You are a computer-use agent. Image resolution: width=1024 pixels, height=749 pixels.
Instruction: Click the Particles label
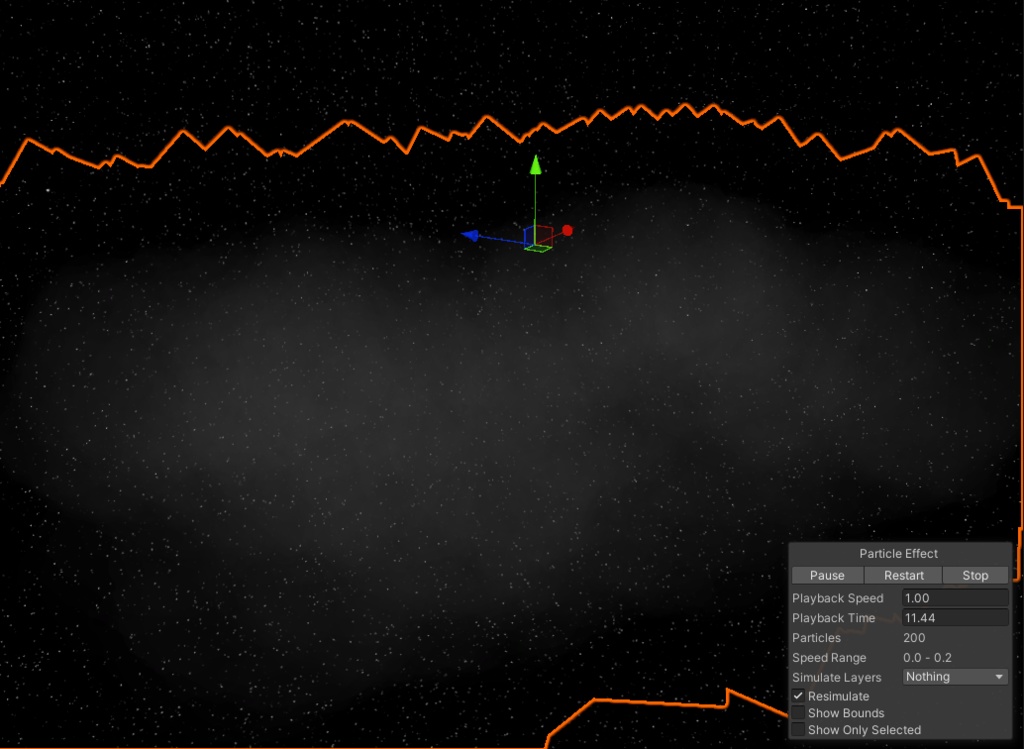(x=816, y=638)
